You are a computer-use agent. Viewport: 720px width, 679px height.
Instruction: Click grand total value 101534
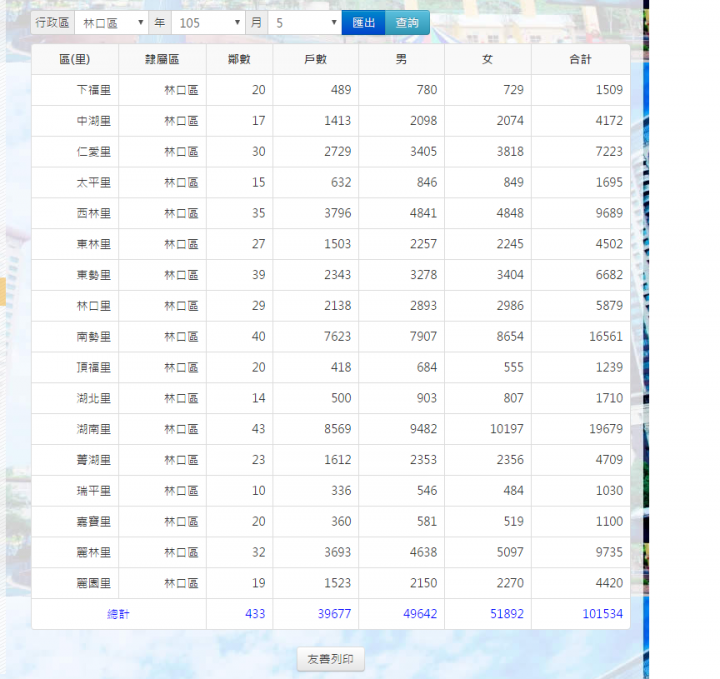click(602, 614)
